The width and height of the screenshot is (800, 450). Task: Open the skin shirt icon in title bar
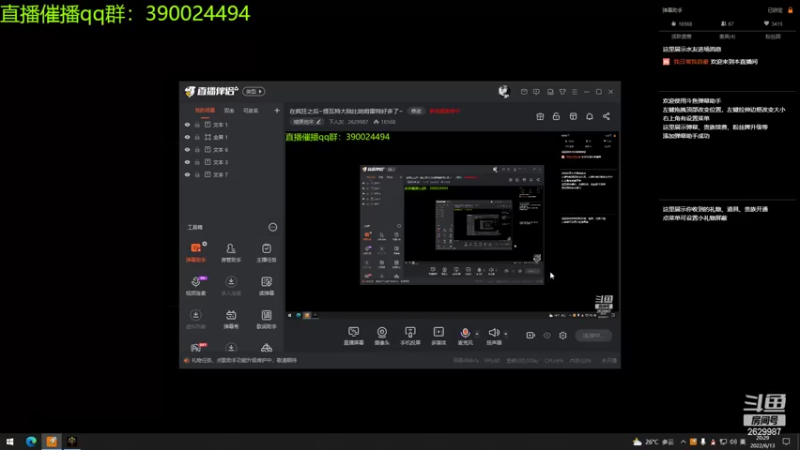coord(562,92)
